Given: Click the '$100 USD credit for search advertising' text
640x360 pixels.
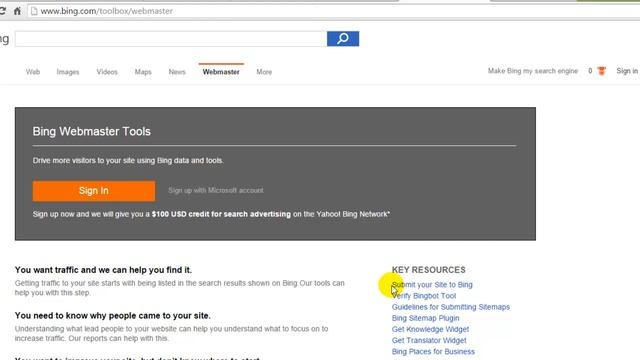Looking at the screenshot, I should (x=221, y=214).
